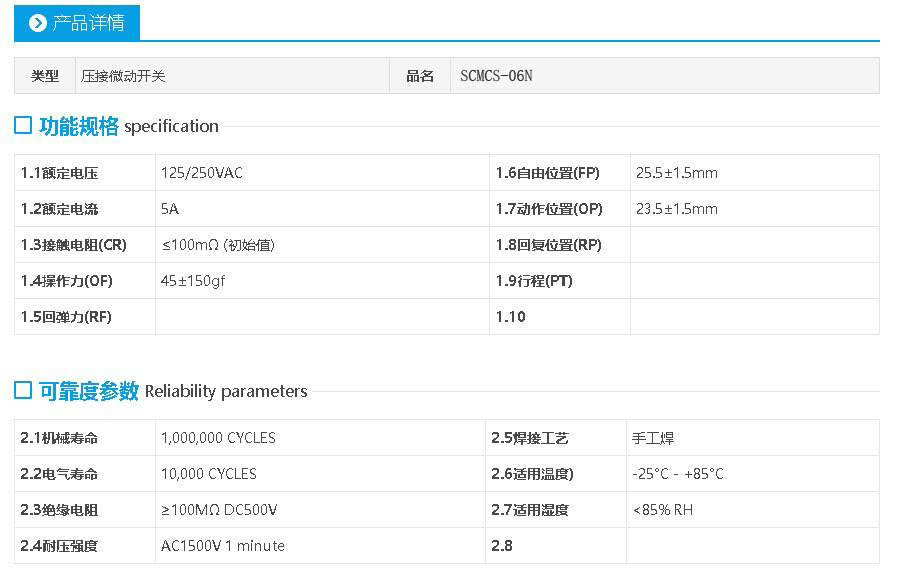The height and width of the screenshot is (576, 912).
Task: Select the 125/250VAC rated voltage value
Action: 202,173
